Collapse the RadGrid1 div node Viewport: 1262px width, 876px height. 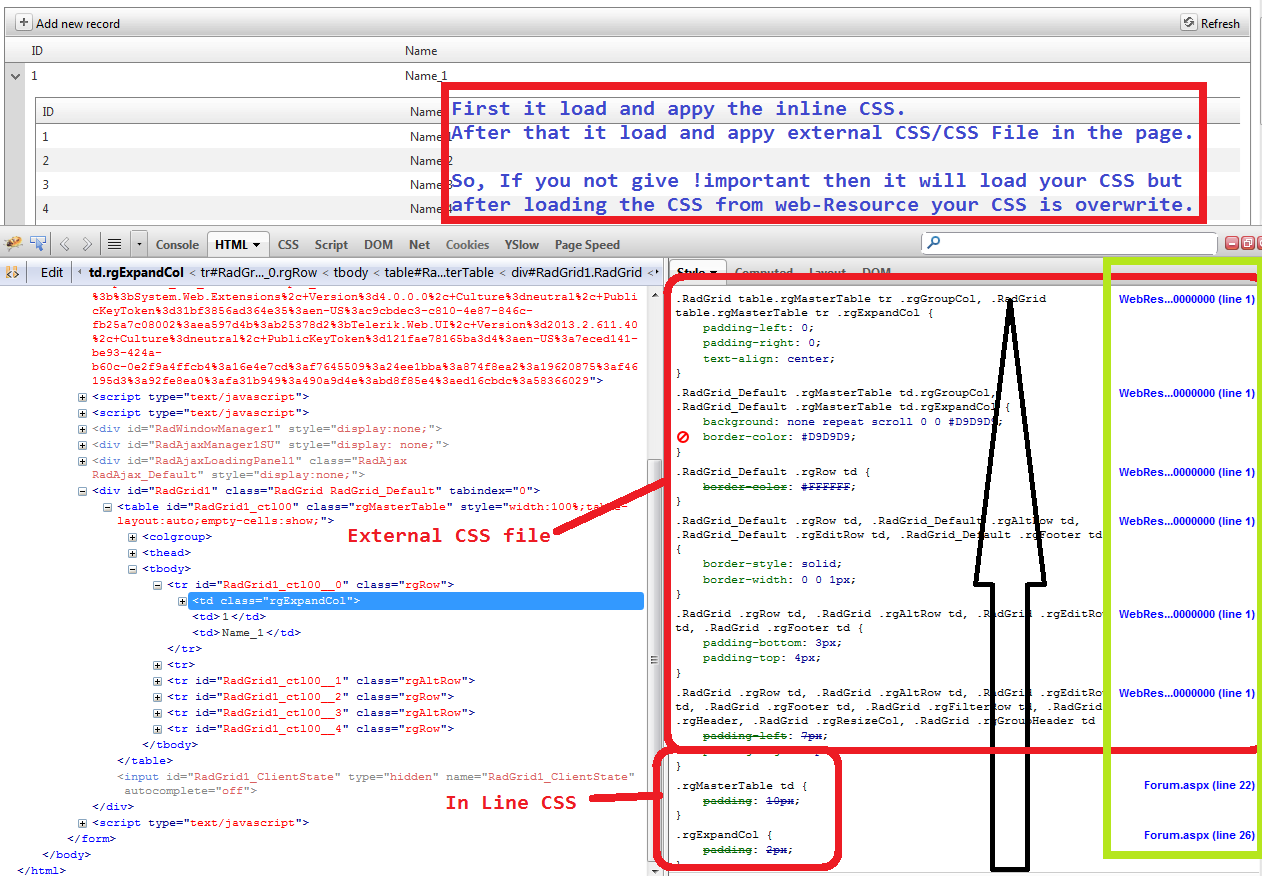(83, 491)
